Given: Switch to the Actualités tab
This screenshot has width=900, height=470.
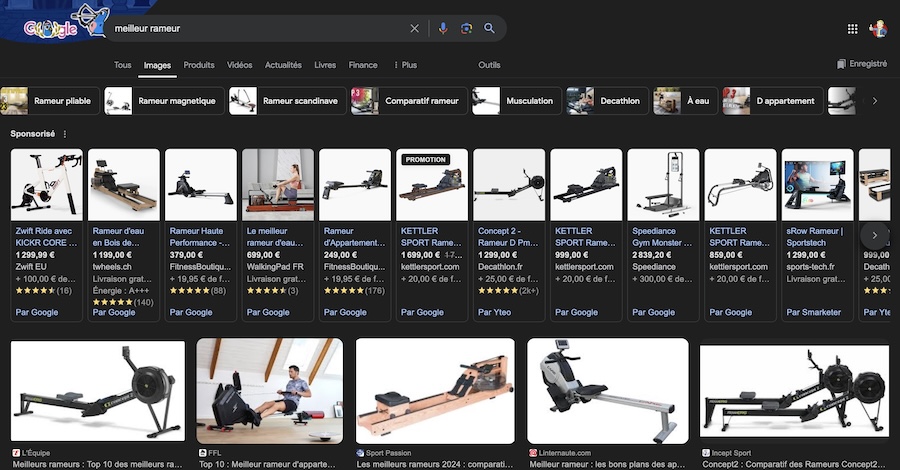Looking at the screenshot, I should click(x=283, y=65).
